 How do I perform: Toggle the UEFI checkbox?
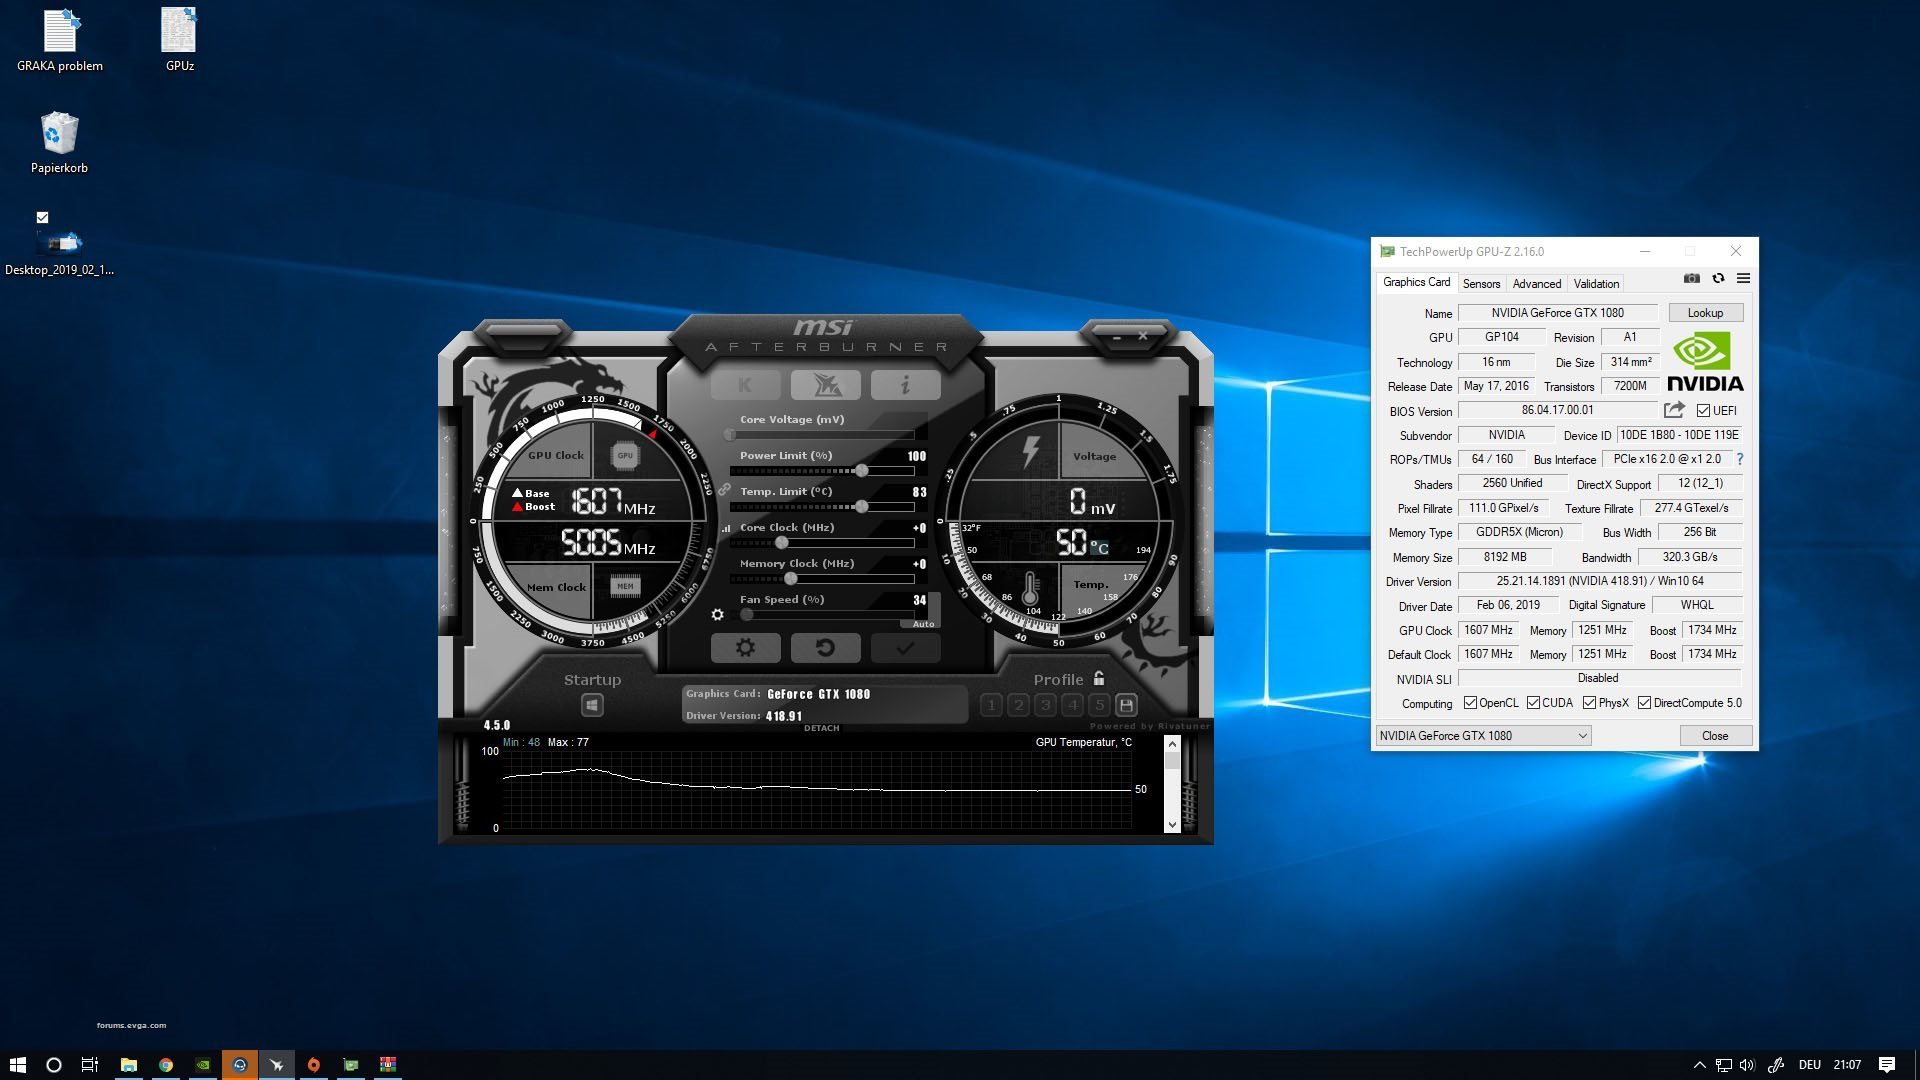coord(1703,411)
